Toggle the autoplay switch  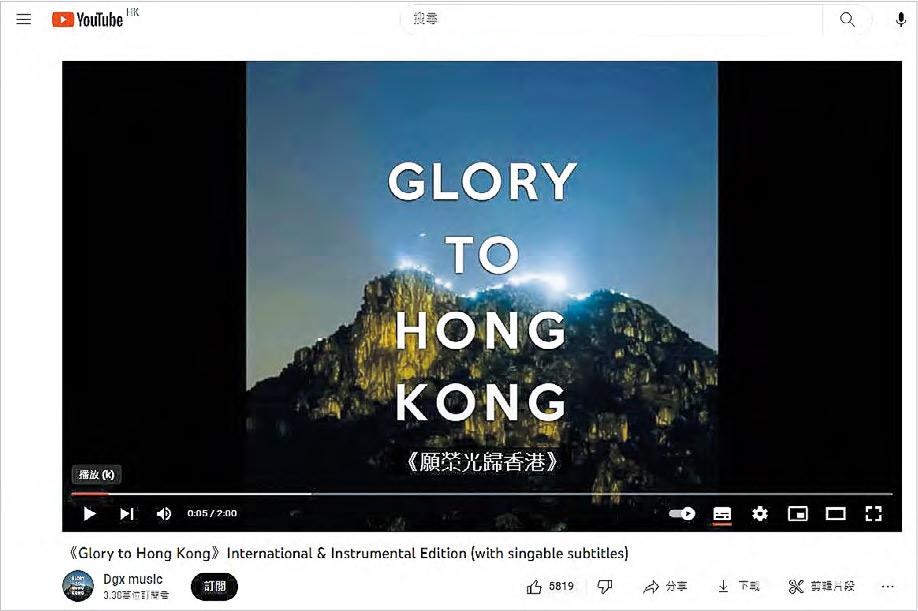click(x=681, y=514)
